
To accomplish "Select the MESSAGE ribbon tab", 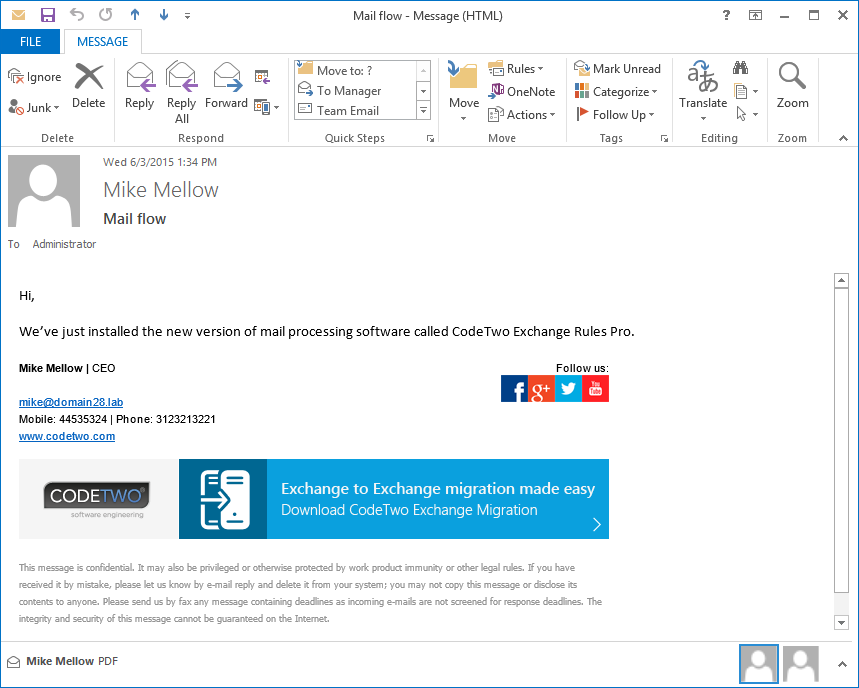I will [102, 42].
